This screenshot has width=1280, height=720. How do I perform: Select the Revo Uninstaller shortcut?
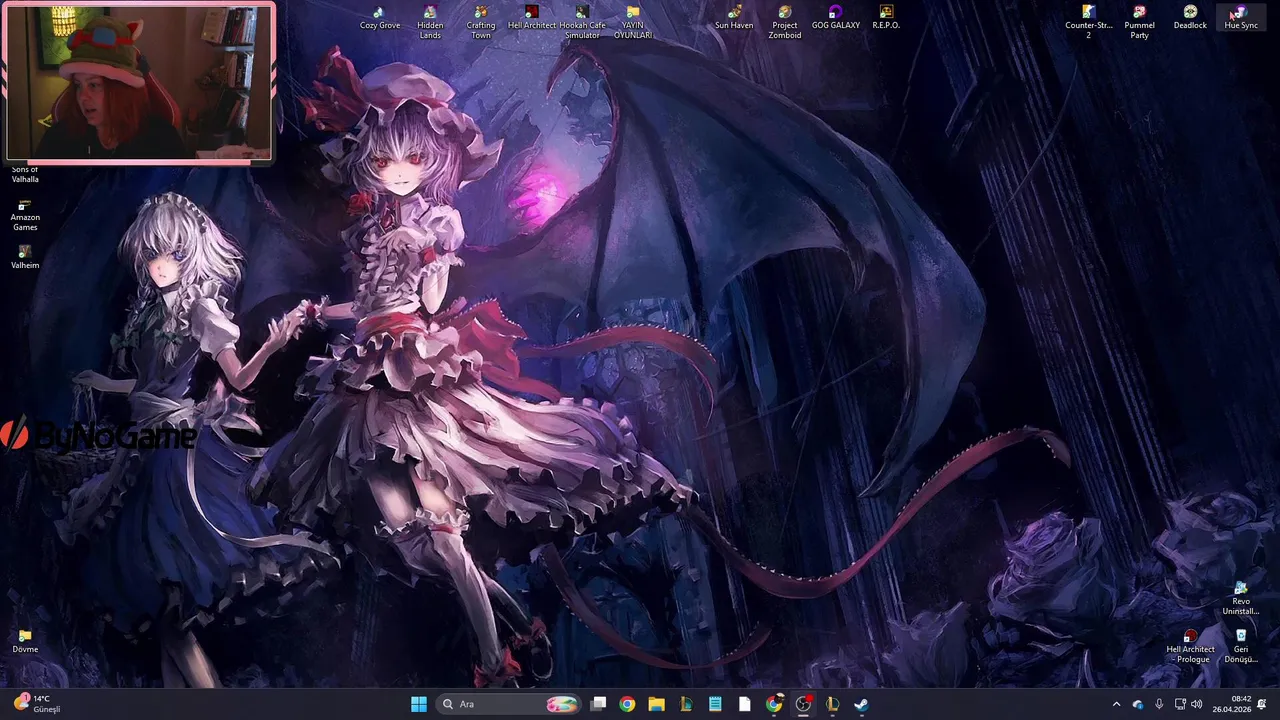click(1241, 599)
